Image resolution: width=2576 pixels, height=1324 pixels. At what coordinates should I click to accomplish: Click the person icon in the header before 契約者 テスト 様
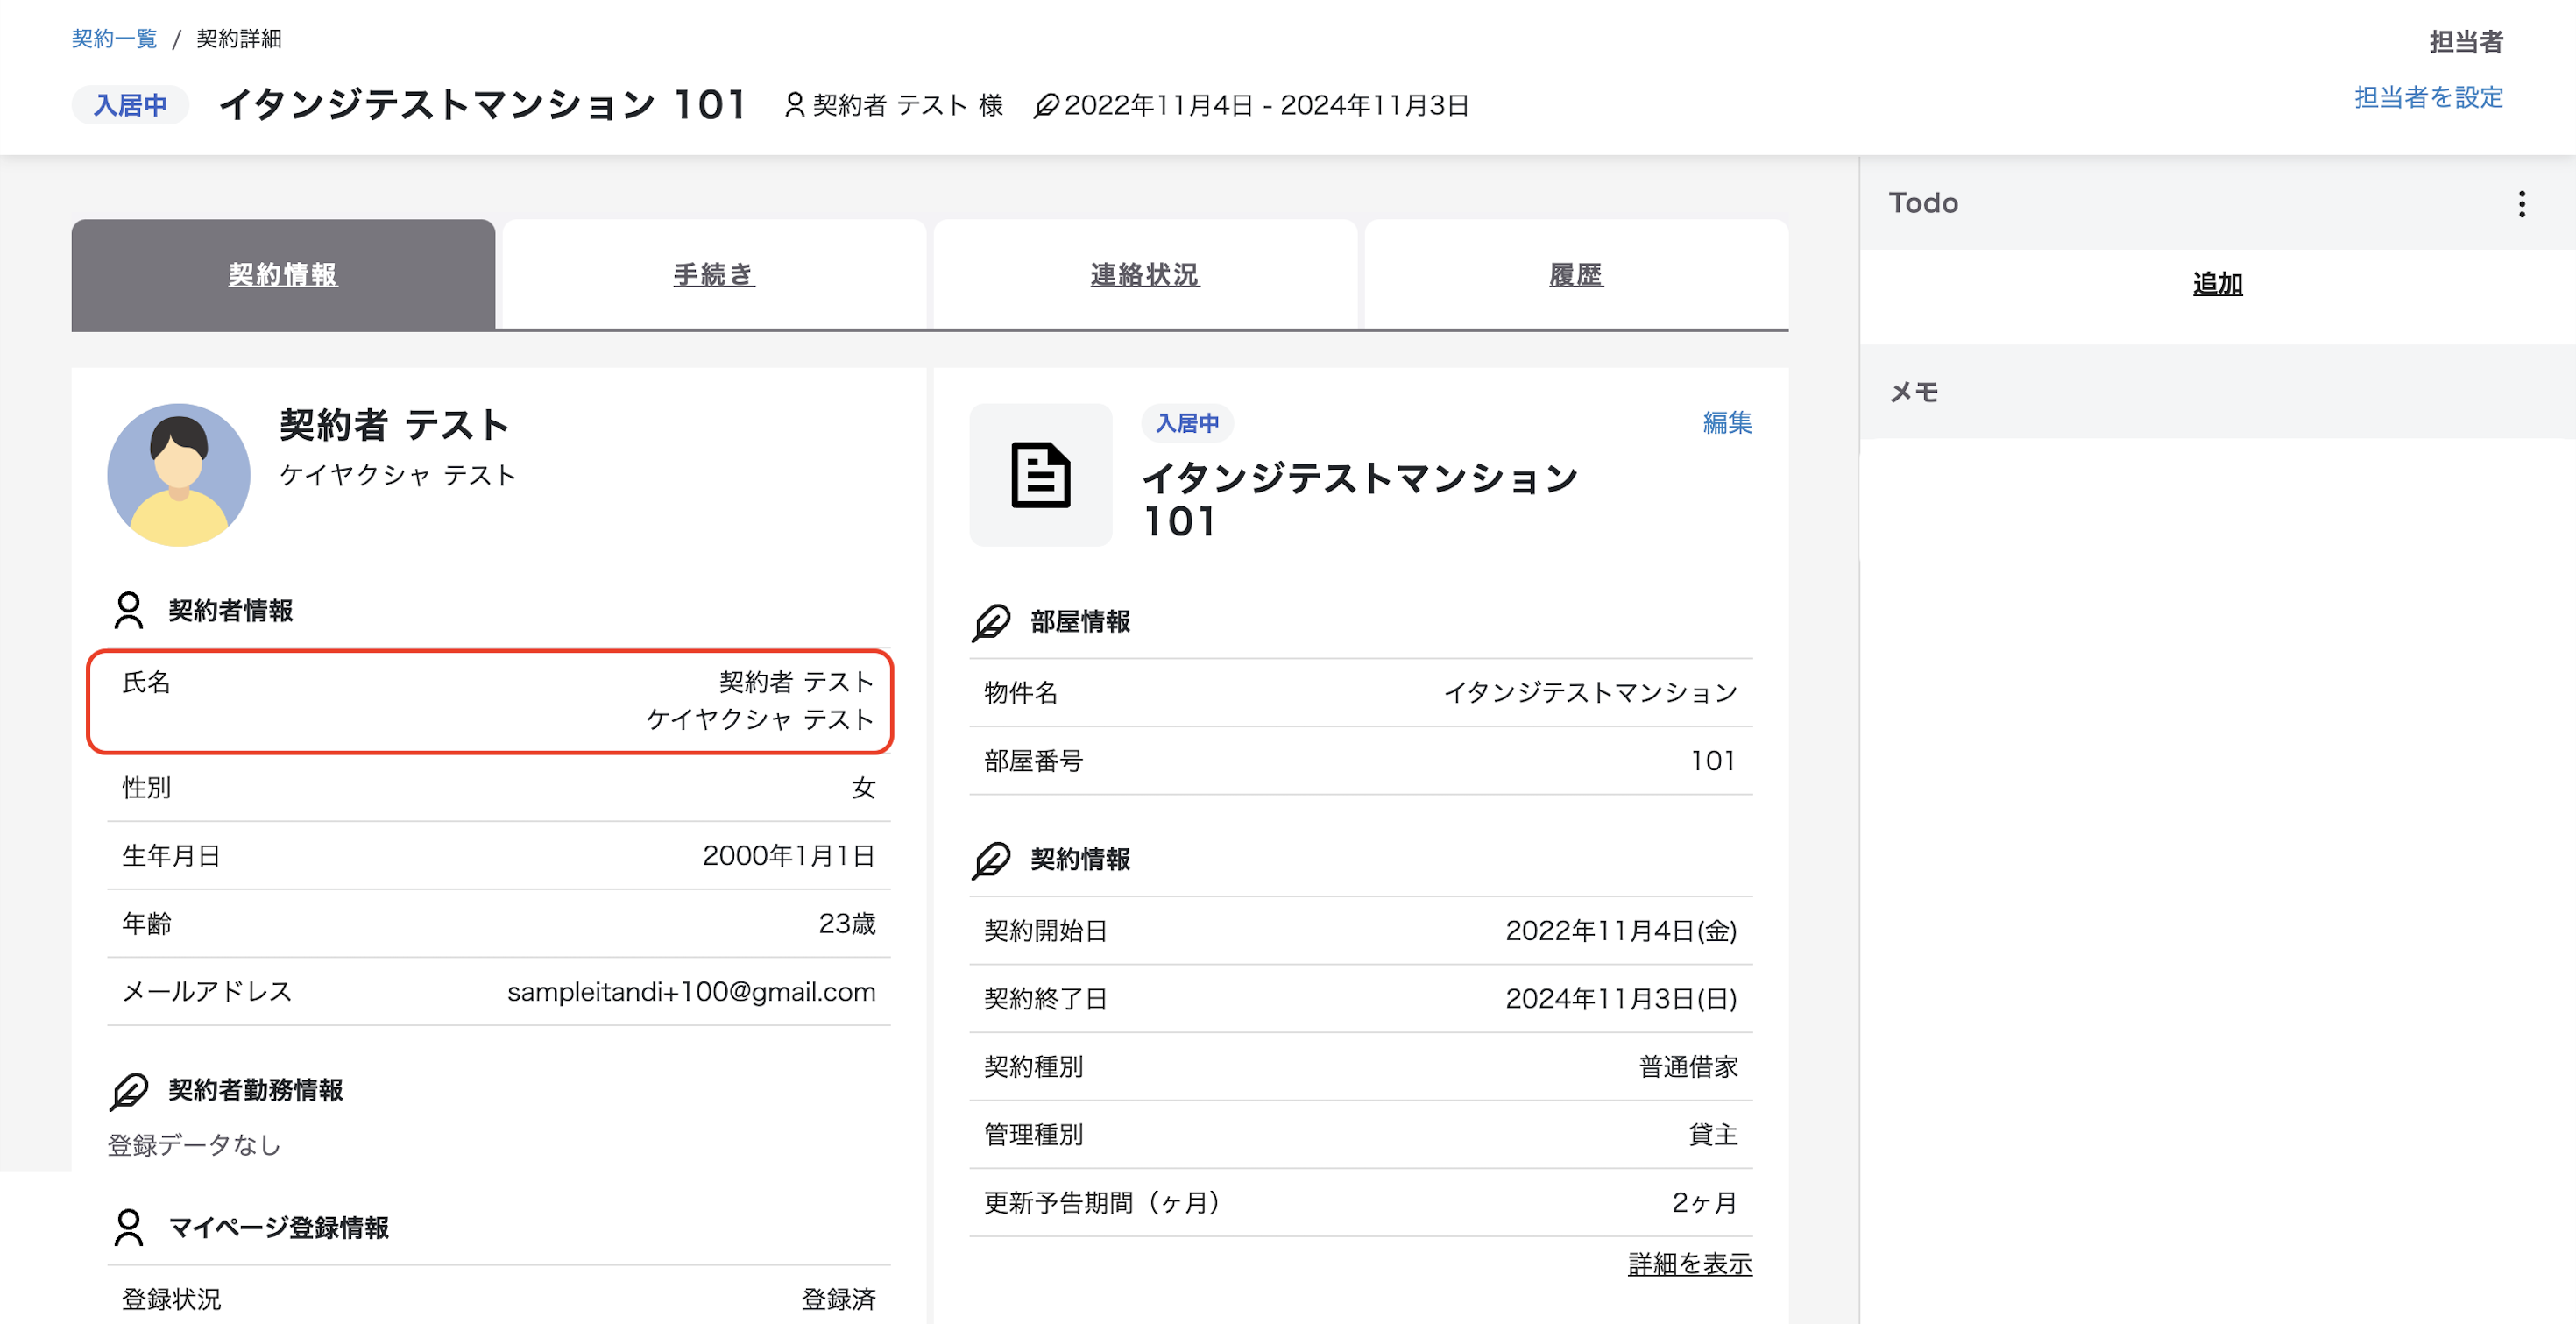pyautogui.click(x=794, y=105)
